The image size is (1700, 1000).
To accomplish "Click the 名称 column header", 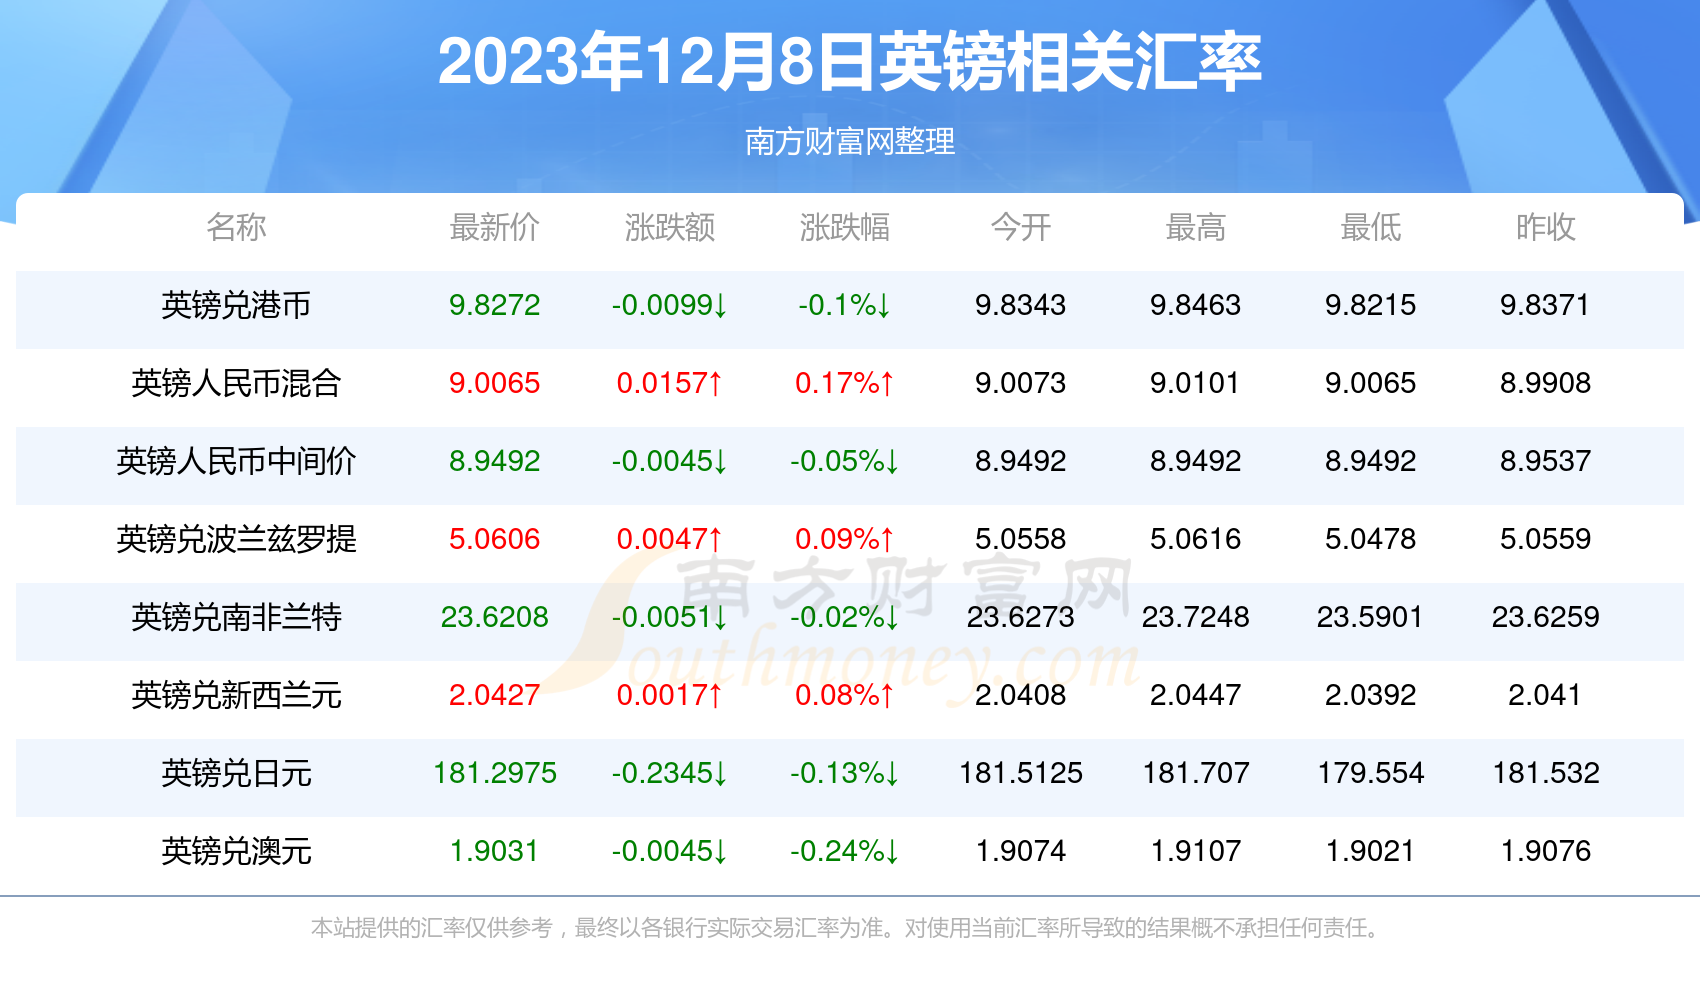I will (236, 227).
